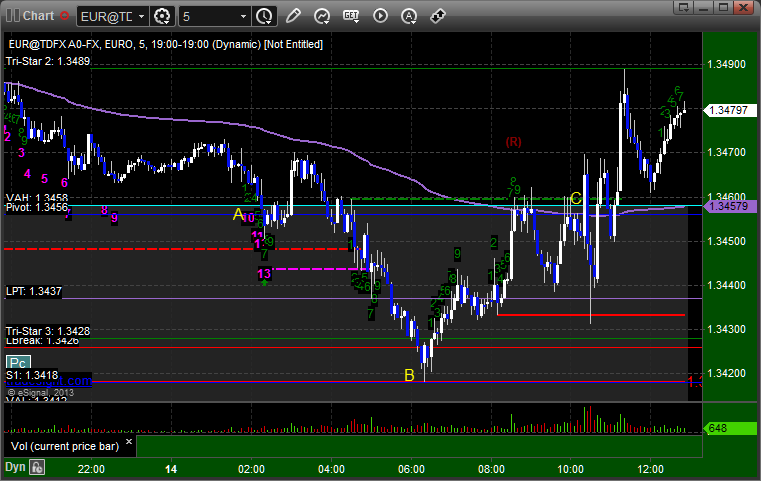Click the red (R) marker
761x481 pixels.
click(x=513, y=142)
